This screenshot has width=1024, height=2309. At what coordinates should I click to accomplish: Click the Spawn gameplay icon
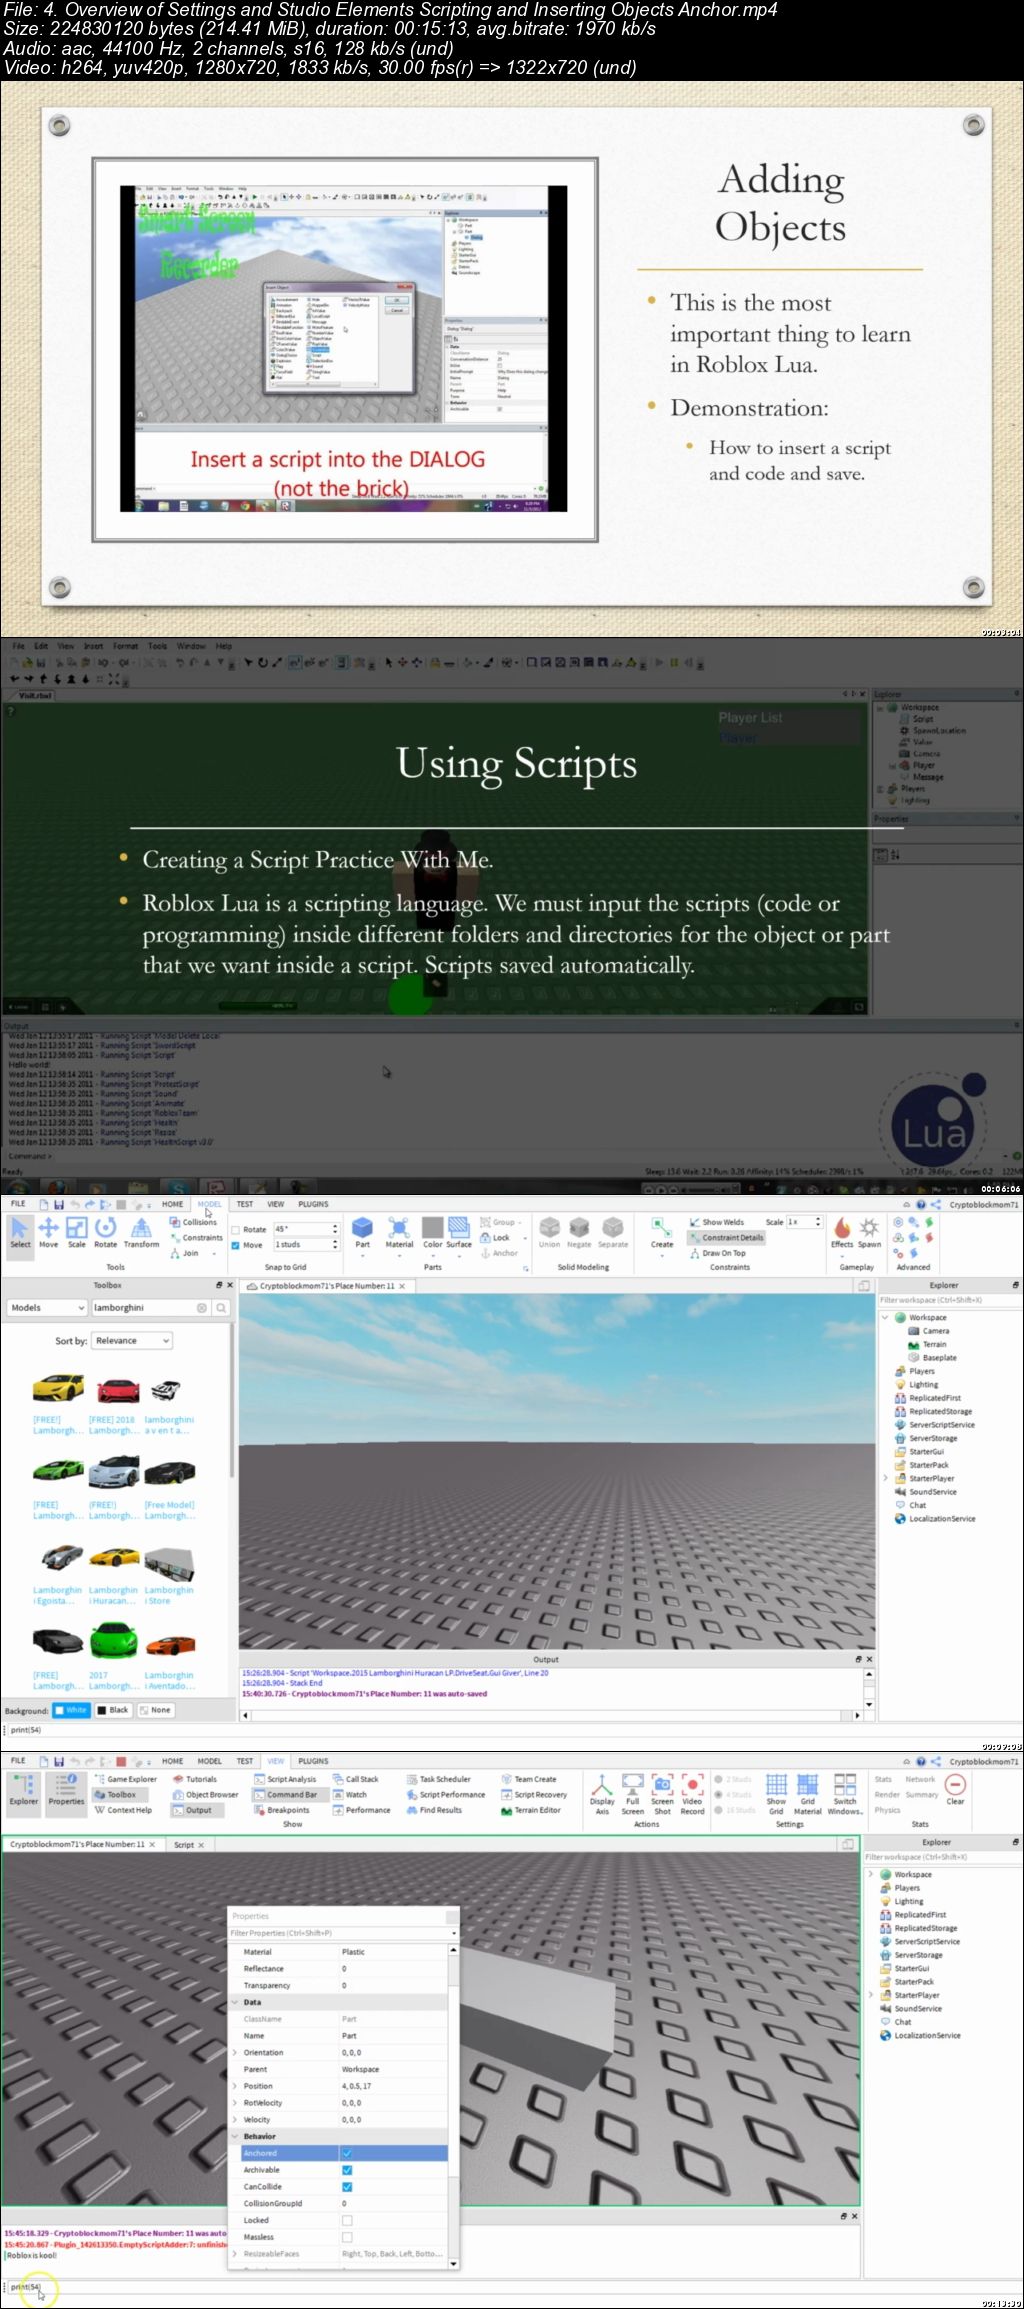[x=870, y=1231]
